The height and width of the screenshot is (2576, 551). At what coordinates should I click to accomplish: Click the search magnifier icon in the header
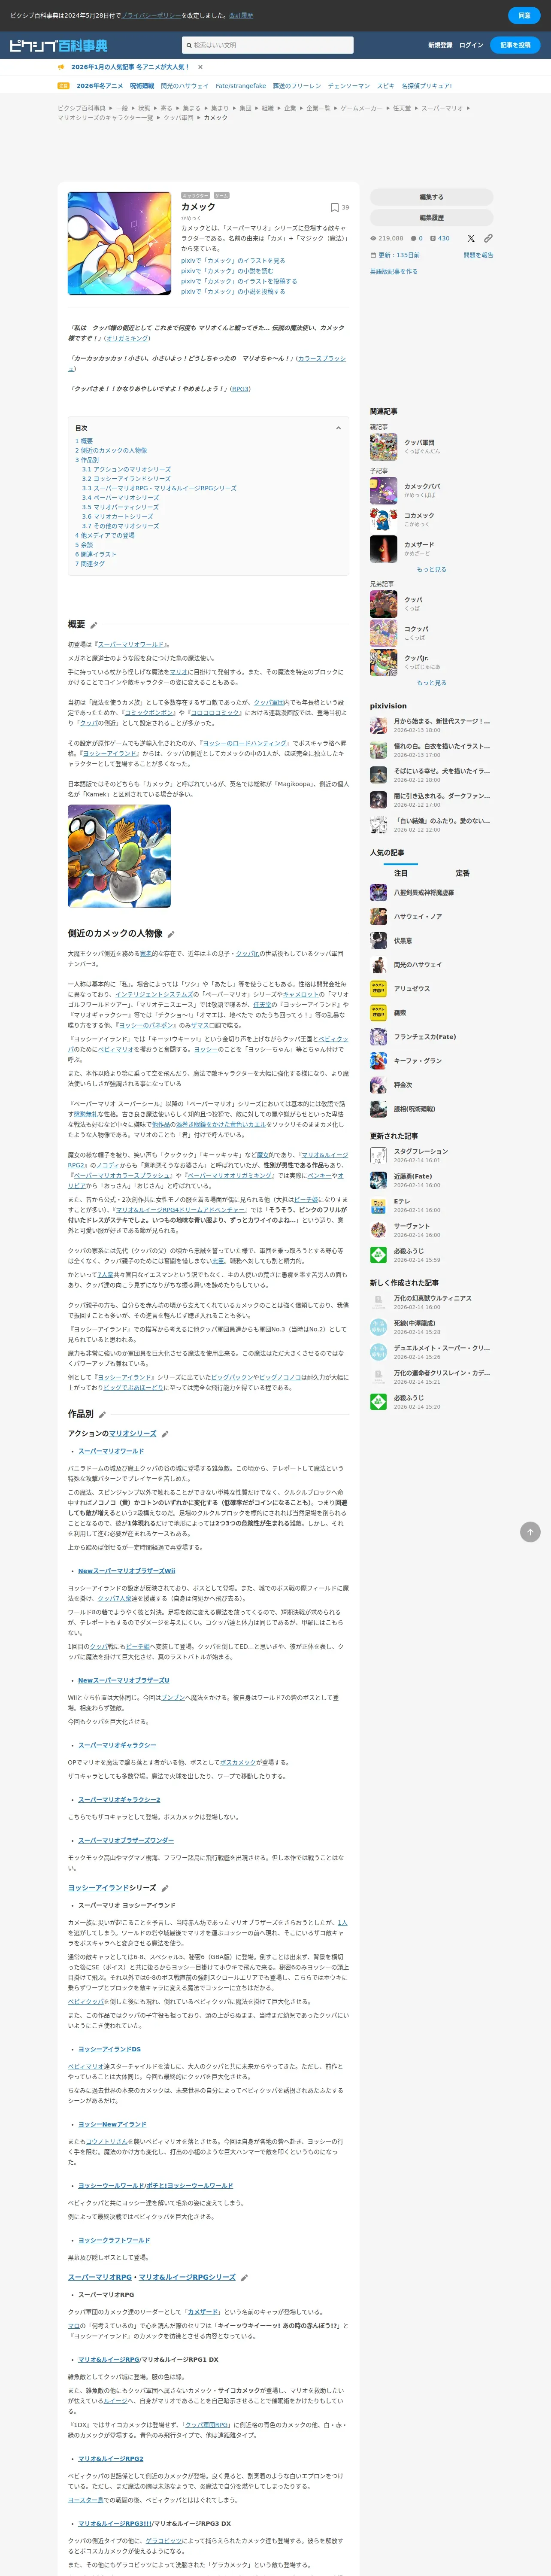[188, 45]
